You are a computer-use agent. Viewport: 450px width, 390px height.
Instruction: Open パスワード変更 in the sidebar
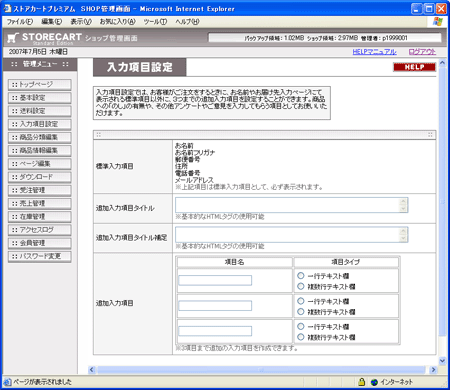[40, 256]
